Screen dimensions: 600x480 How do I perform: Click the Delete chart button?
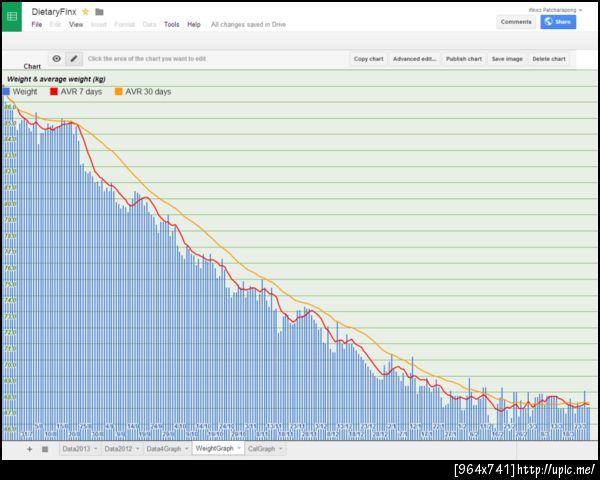click(x=549, y=59)
